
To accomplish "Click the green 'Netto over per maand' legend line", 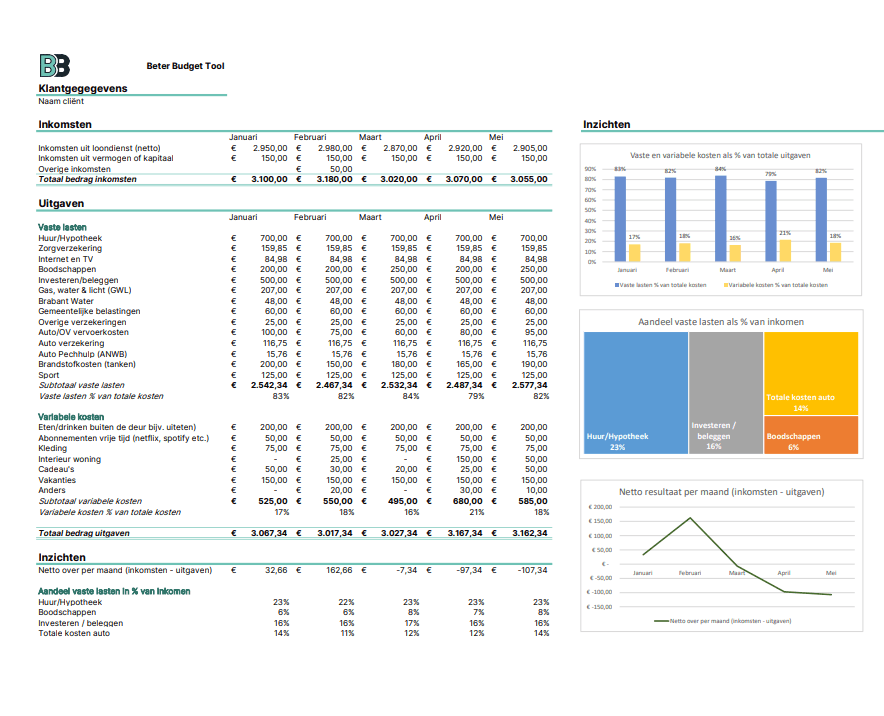I will [662, 621].
